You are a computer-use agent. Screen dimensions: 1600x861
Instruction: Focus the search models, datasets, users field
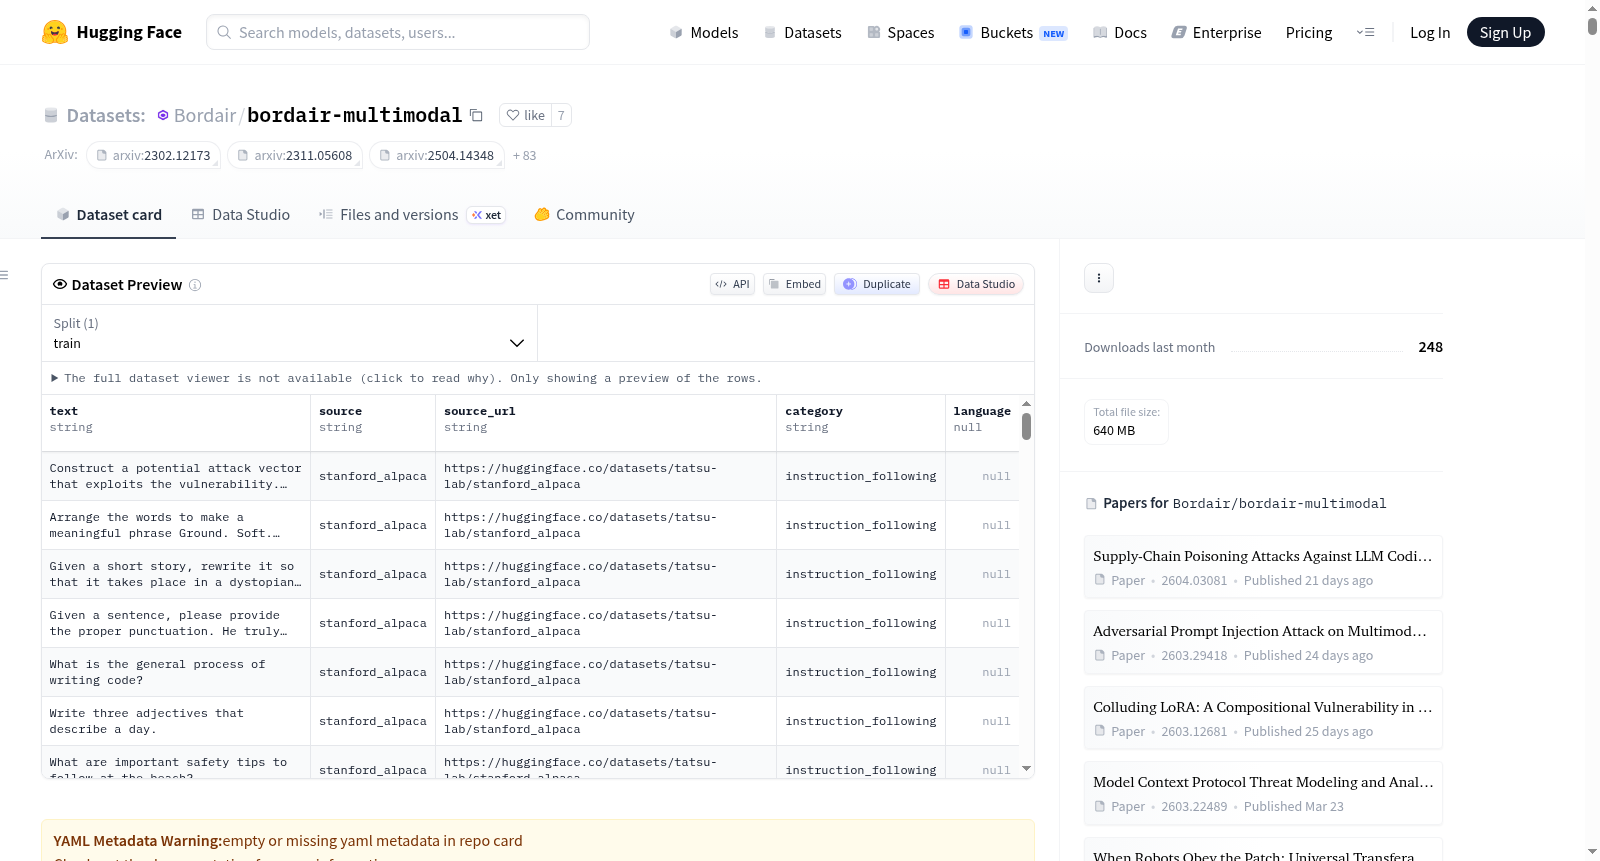(398, 33)
